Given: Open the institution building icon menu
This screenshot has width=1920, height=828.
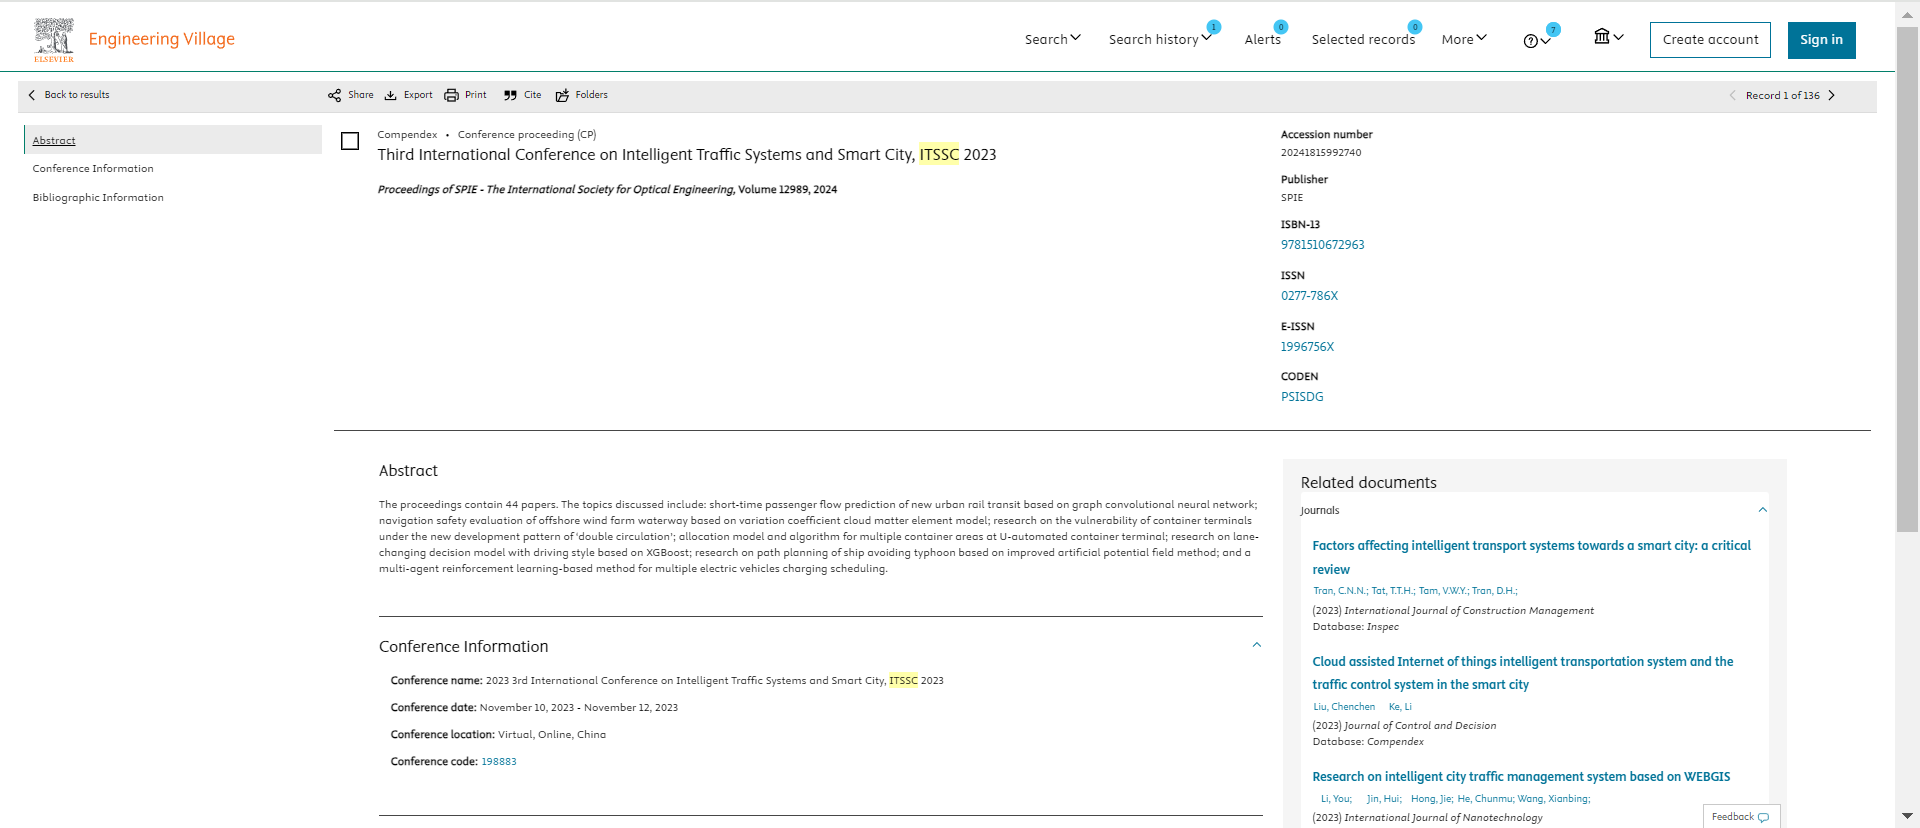Looking at the screenshot, I should pyautogui.click(x=1608, y=37).
